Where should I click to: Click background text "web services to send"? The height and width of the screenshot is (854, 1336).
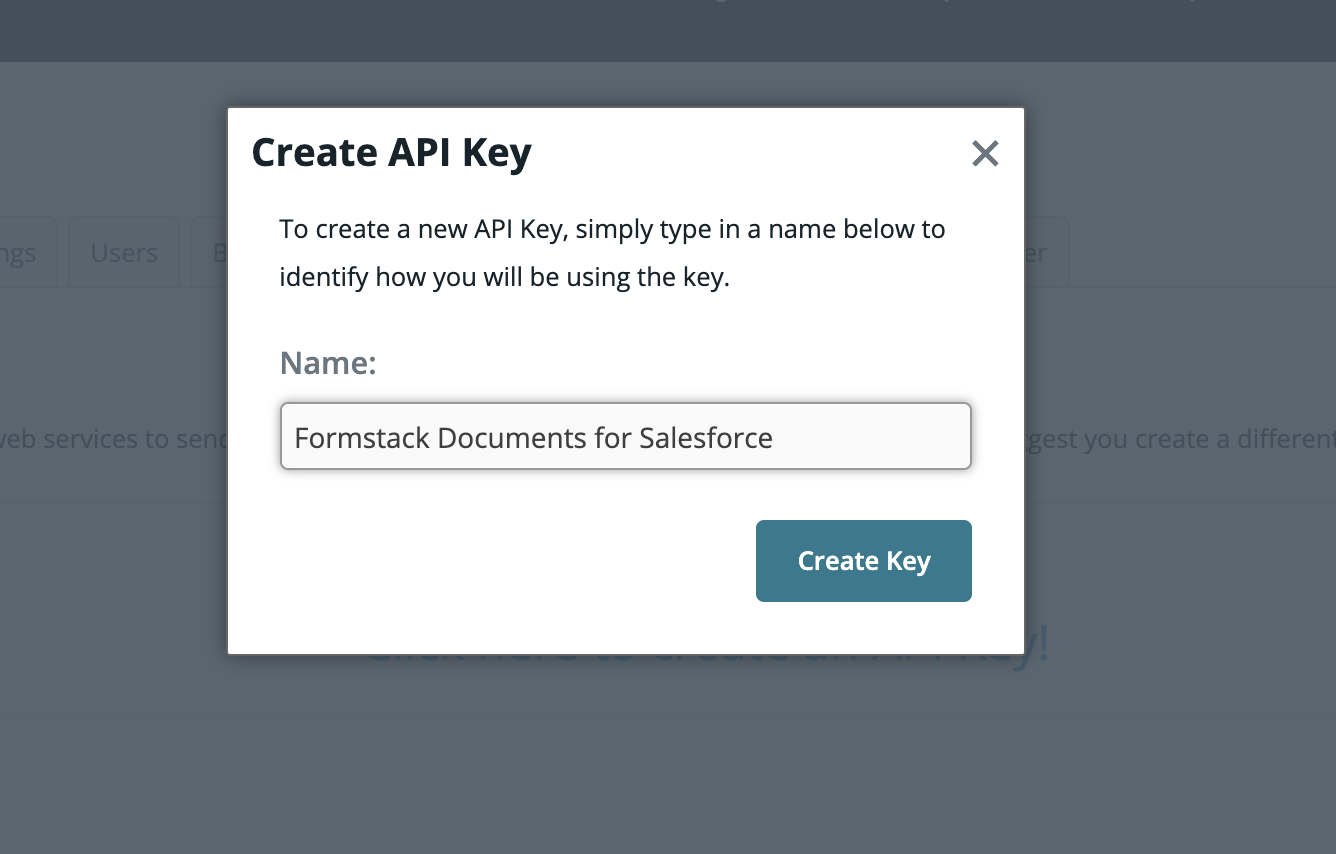(x=110, y=439)
